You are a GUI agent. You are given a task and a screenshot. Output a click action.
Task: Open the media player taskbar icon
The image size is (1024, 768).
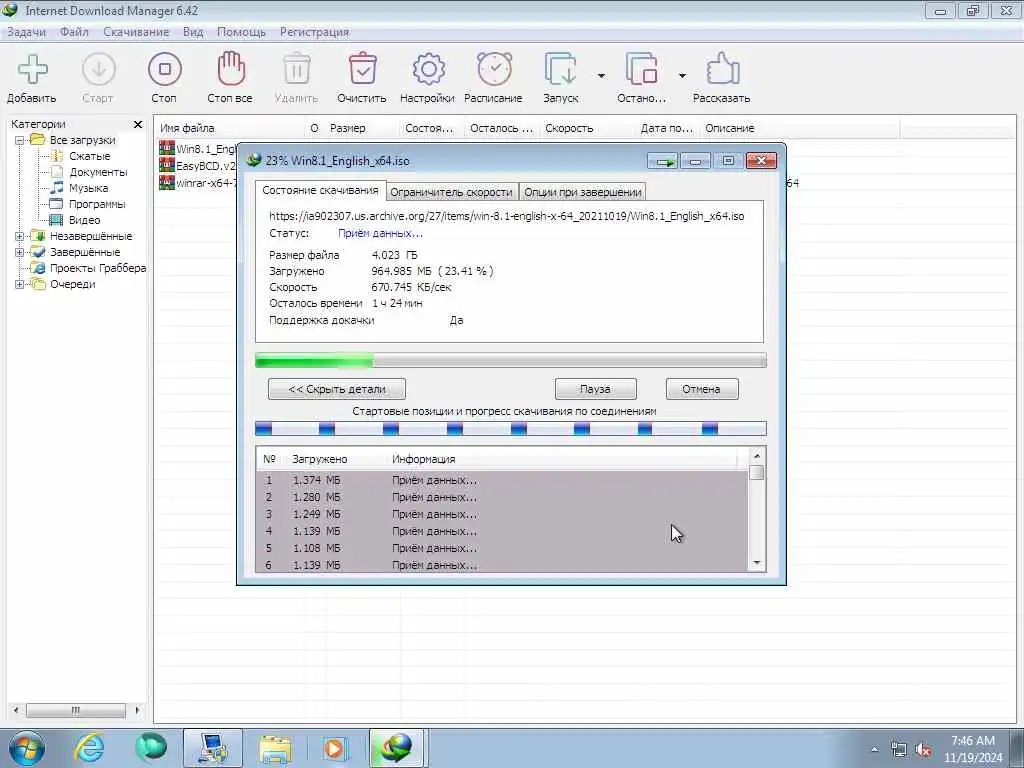coord(334,748)
